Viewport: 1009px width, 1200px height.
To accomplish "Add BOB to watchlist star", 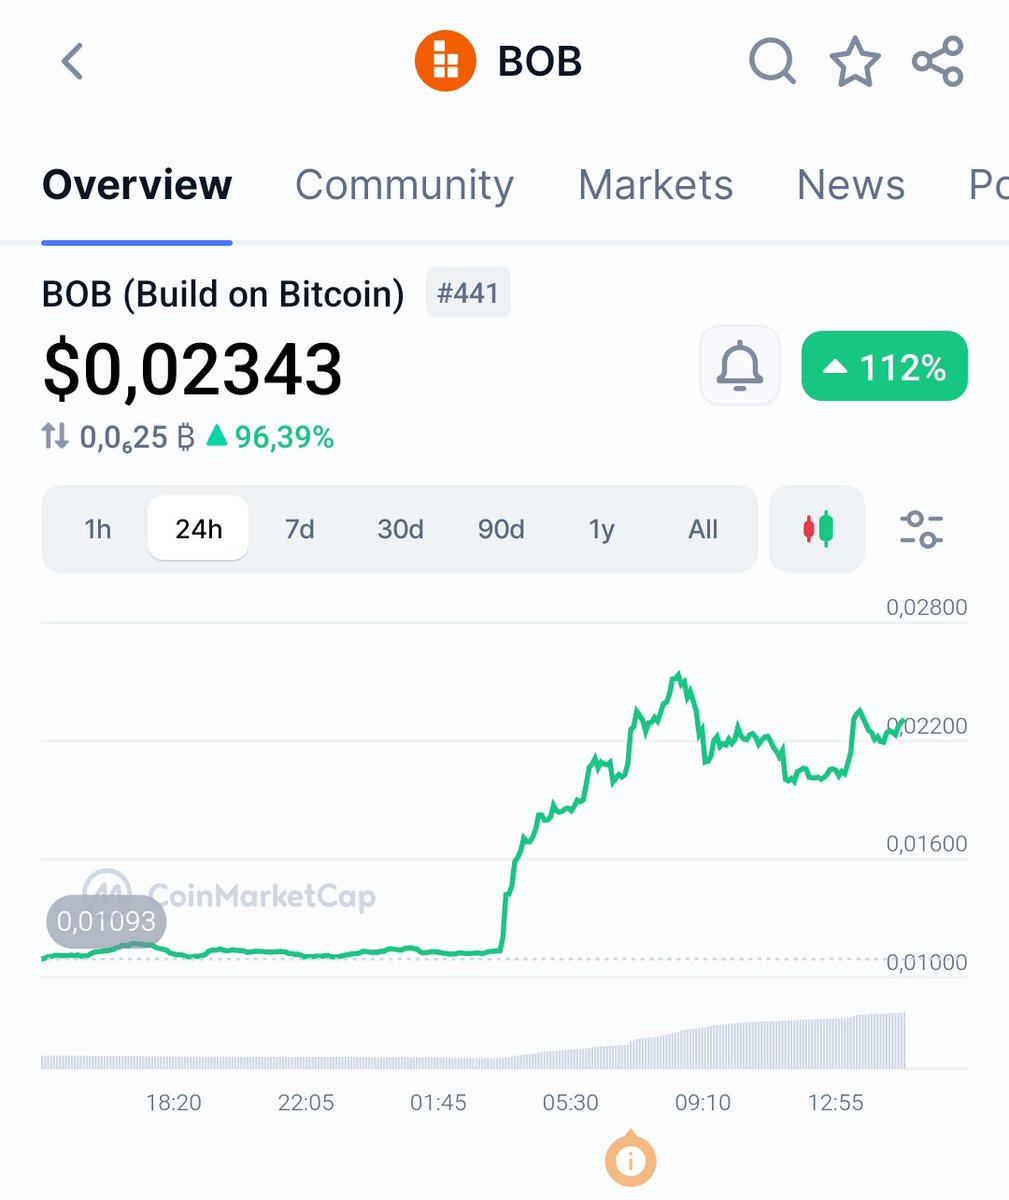I will pos(855,62).
